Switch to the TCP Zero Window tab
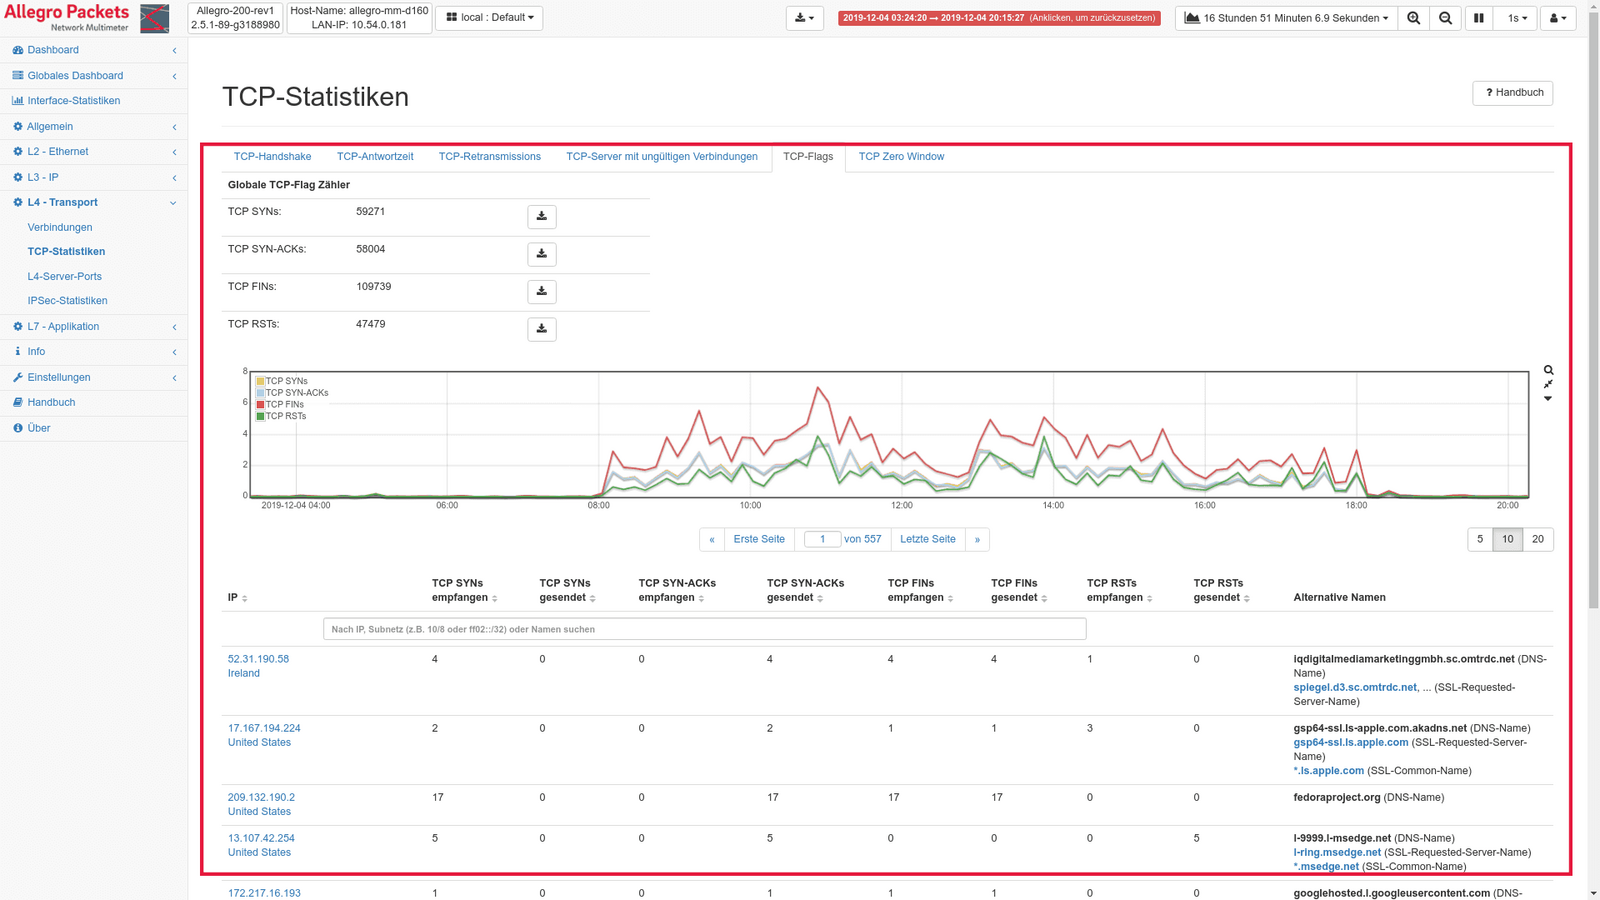The image size is (1600, 900). pyautogui.click(x=900, y=157)
